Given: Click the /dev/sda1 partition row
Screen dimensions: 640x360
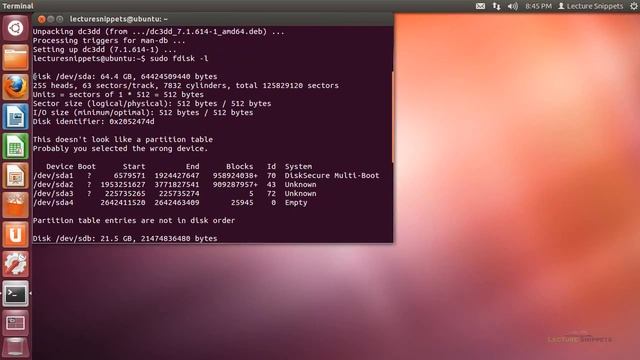Looking at the screenshot, I should point(206,176).
